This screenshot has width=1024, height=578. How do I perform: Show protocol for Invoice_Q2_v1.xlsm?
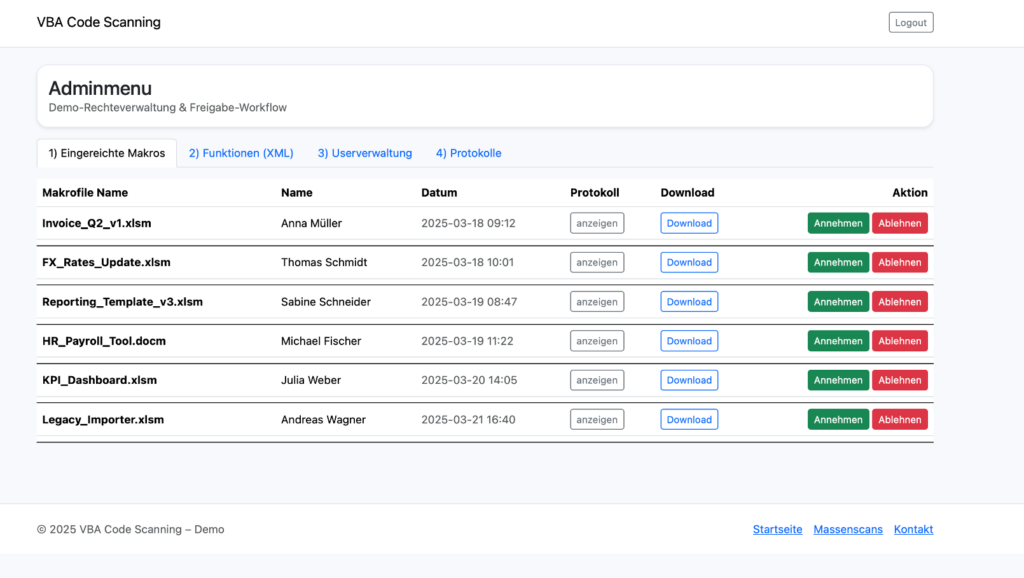[597, 223]
